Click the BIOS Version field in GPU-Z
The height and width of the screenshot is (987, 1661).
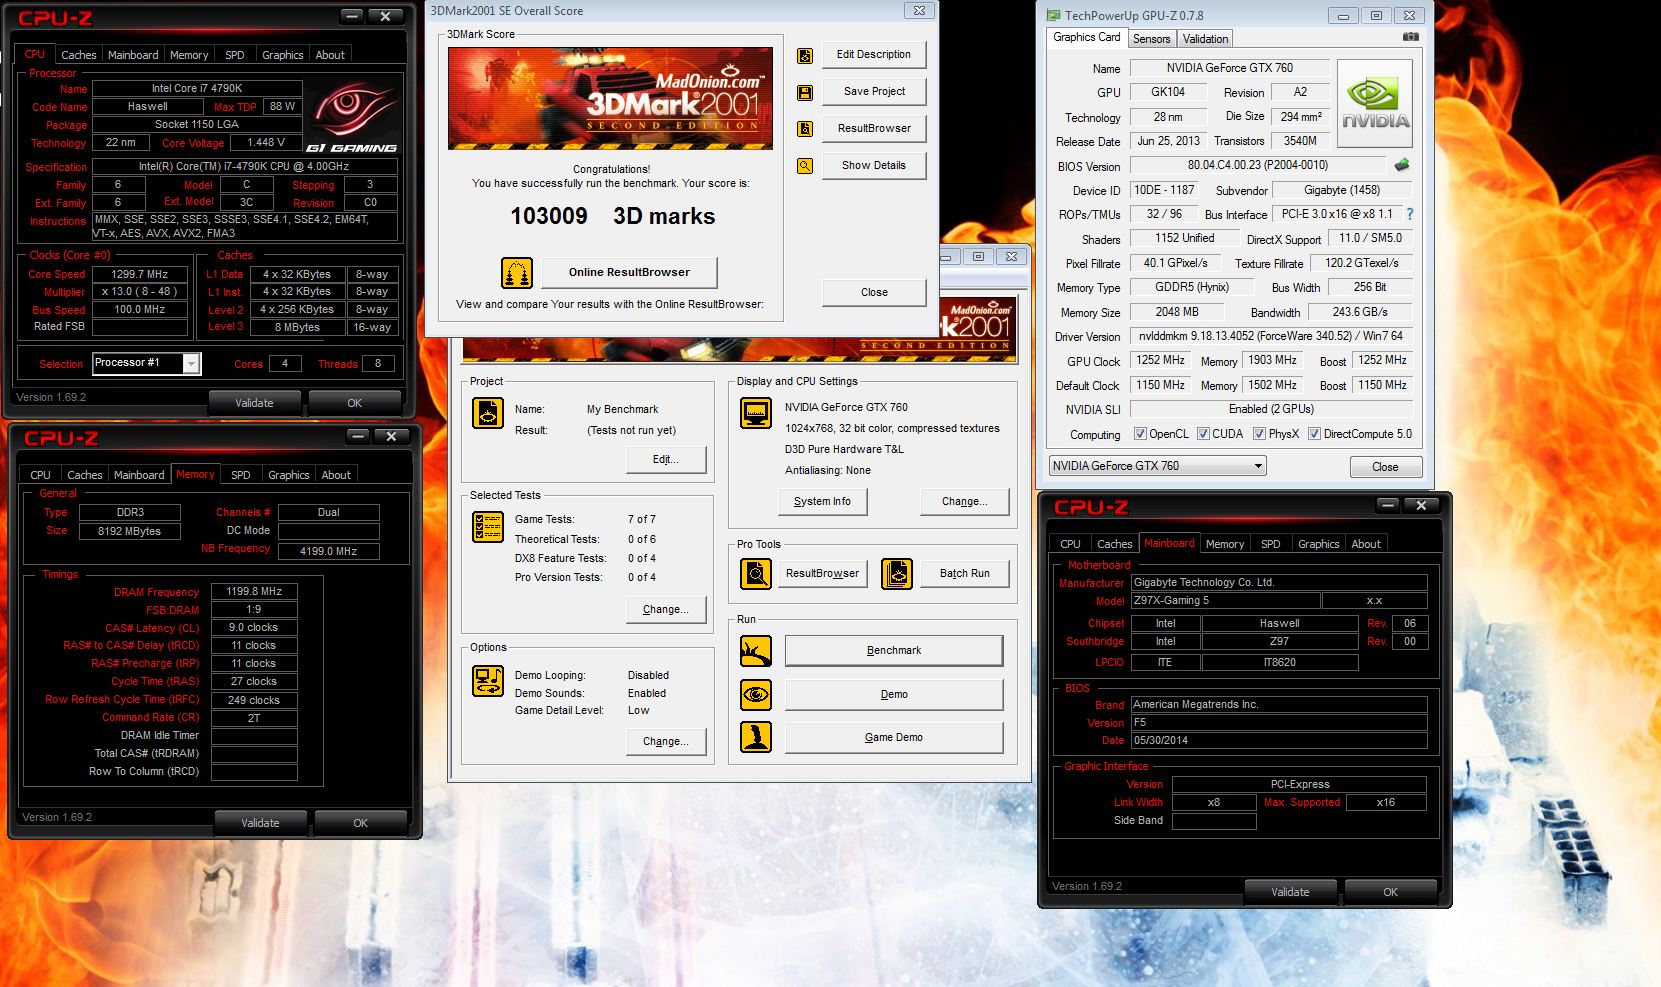1258,166
